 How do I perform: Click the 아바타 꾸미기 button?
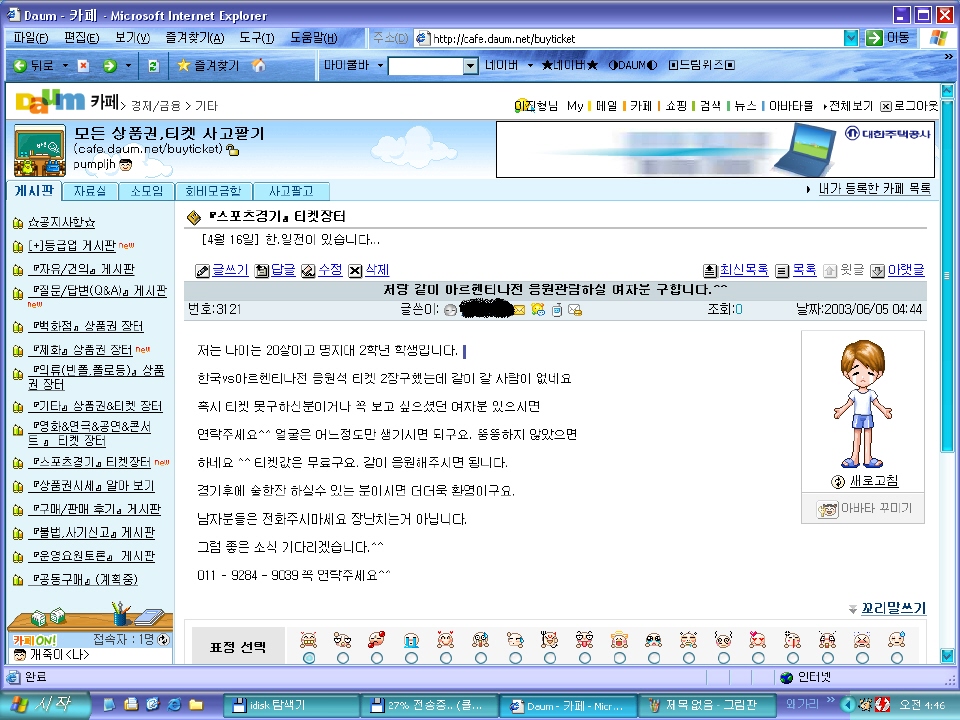tap(863, 508)
